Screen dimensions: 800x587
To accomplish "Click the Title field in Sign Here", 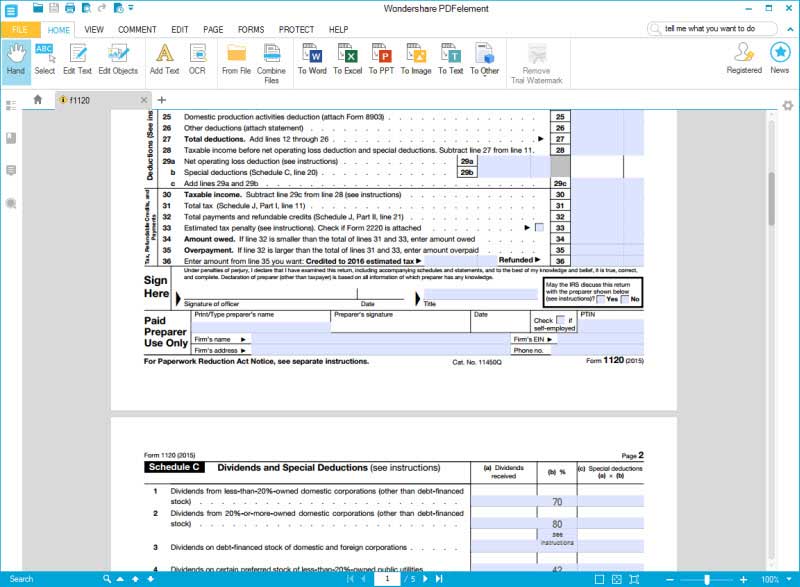I will 480,294.
